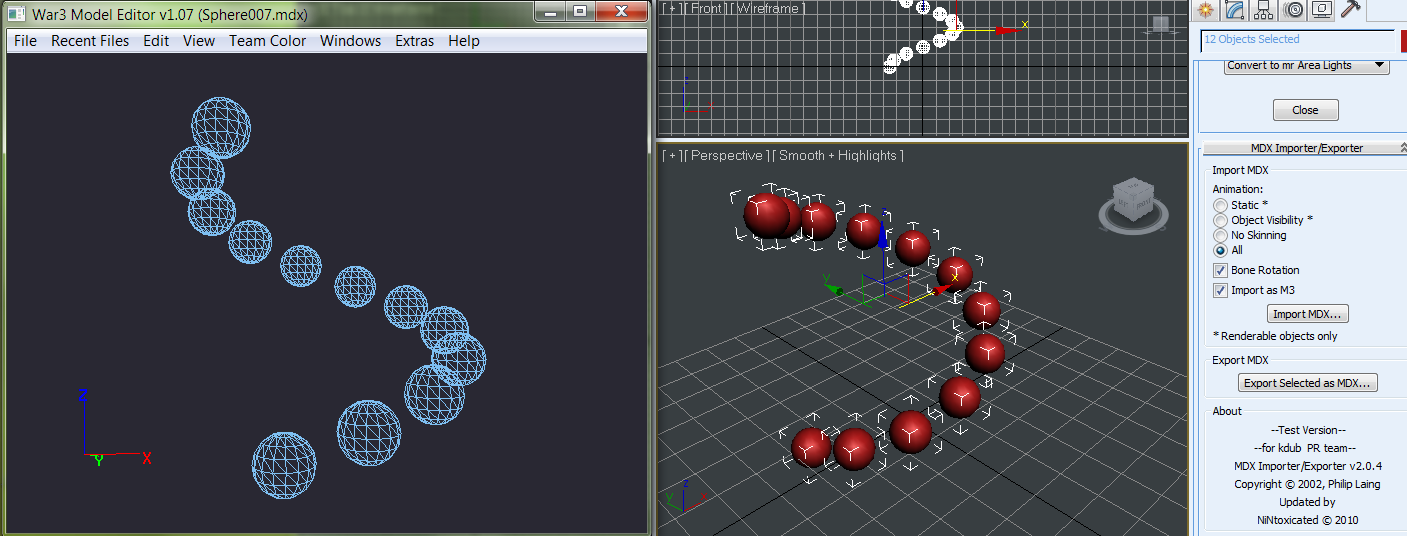Click the War3 Model Editor window icon
This screenshot has height=536, width=1407.
click(x=16, y=13)
